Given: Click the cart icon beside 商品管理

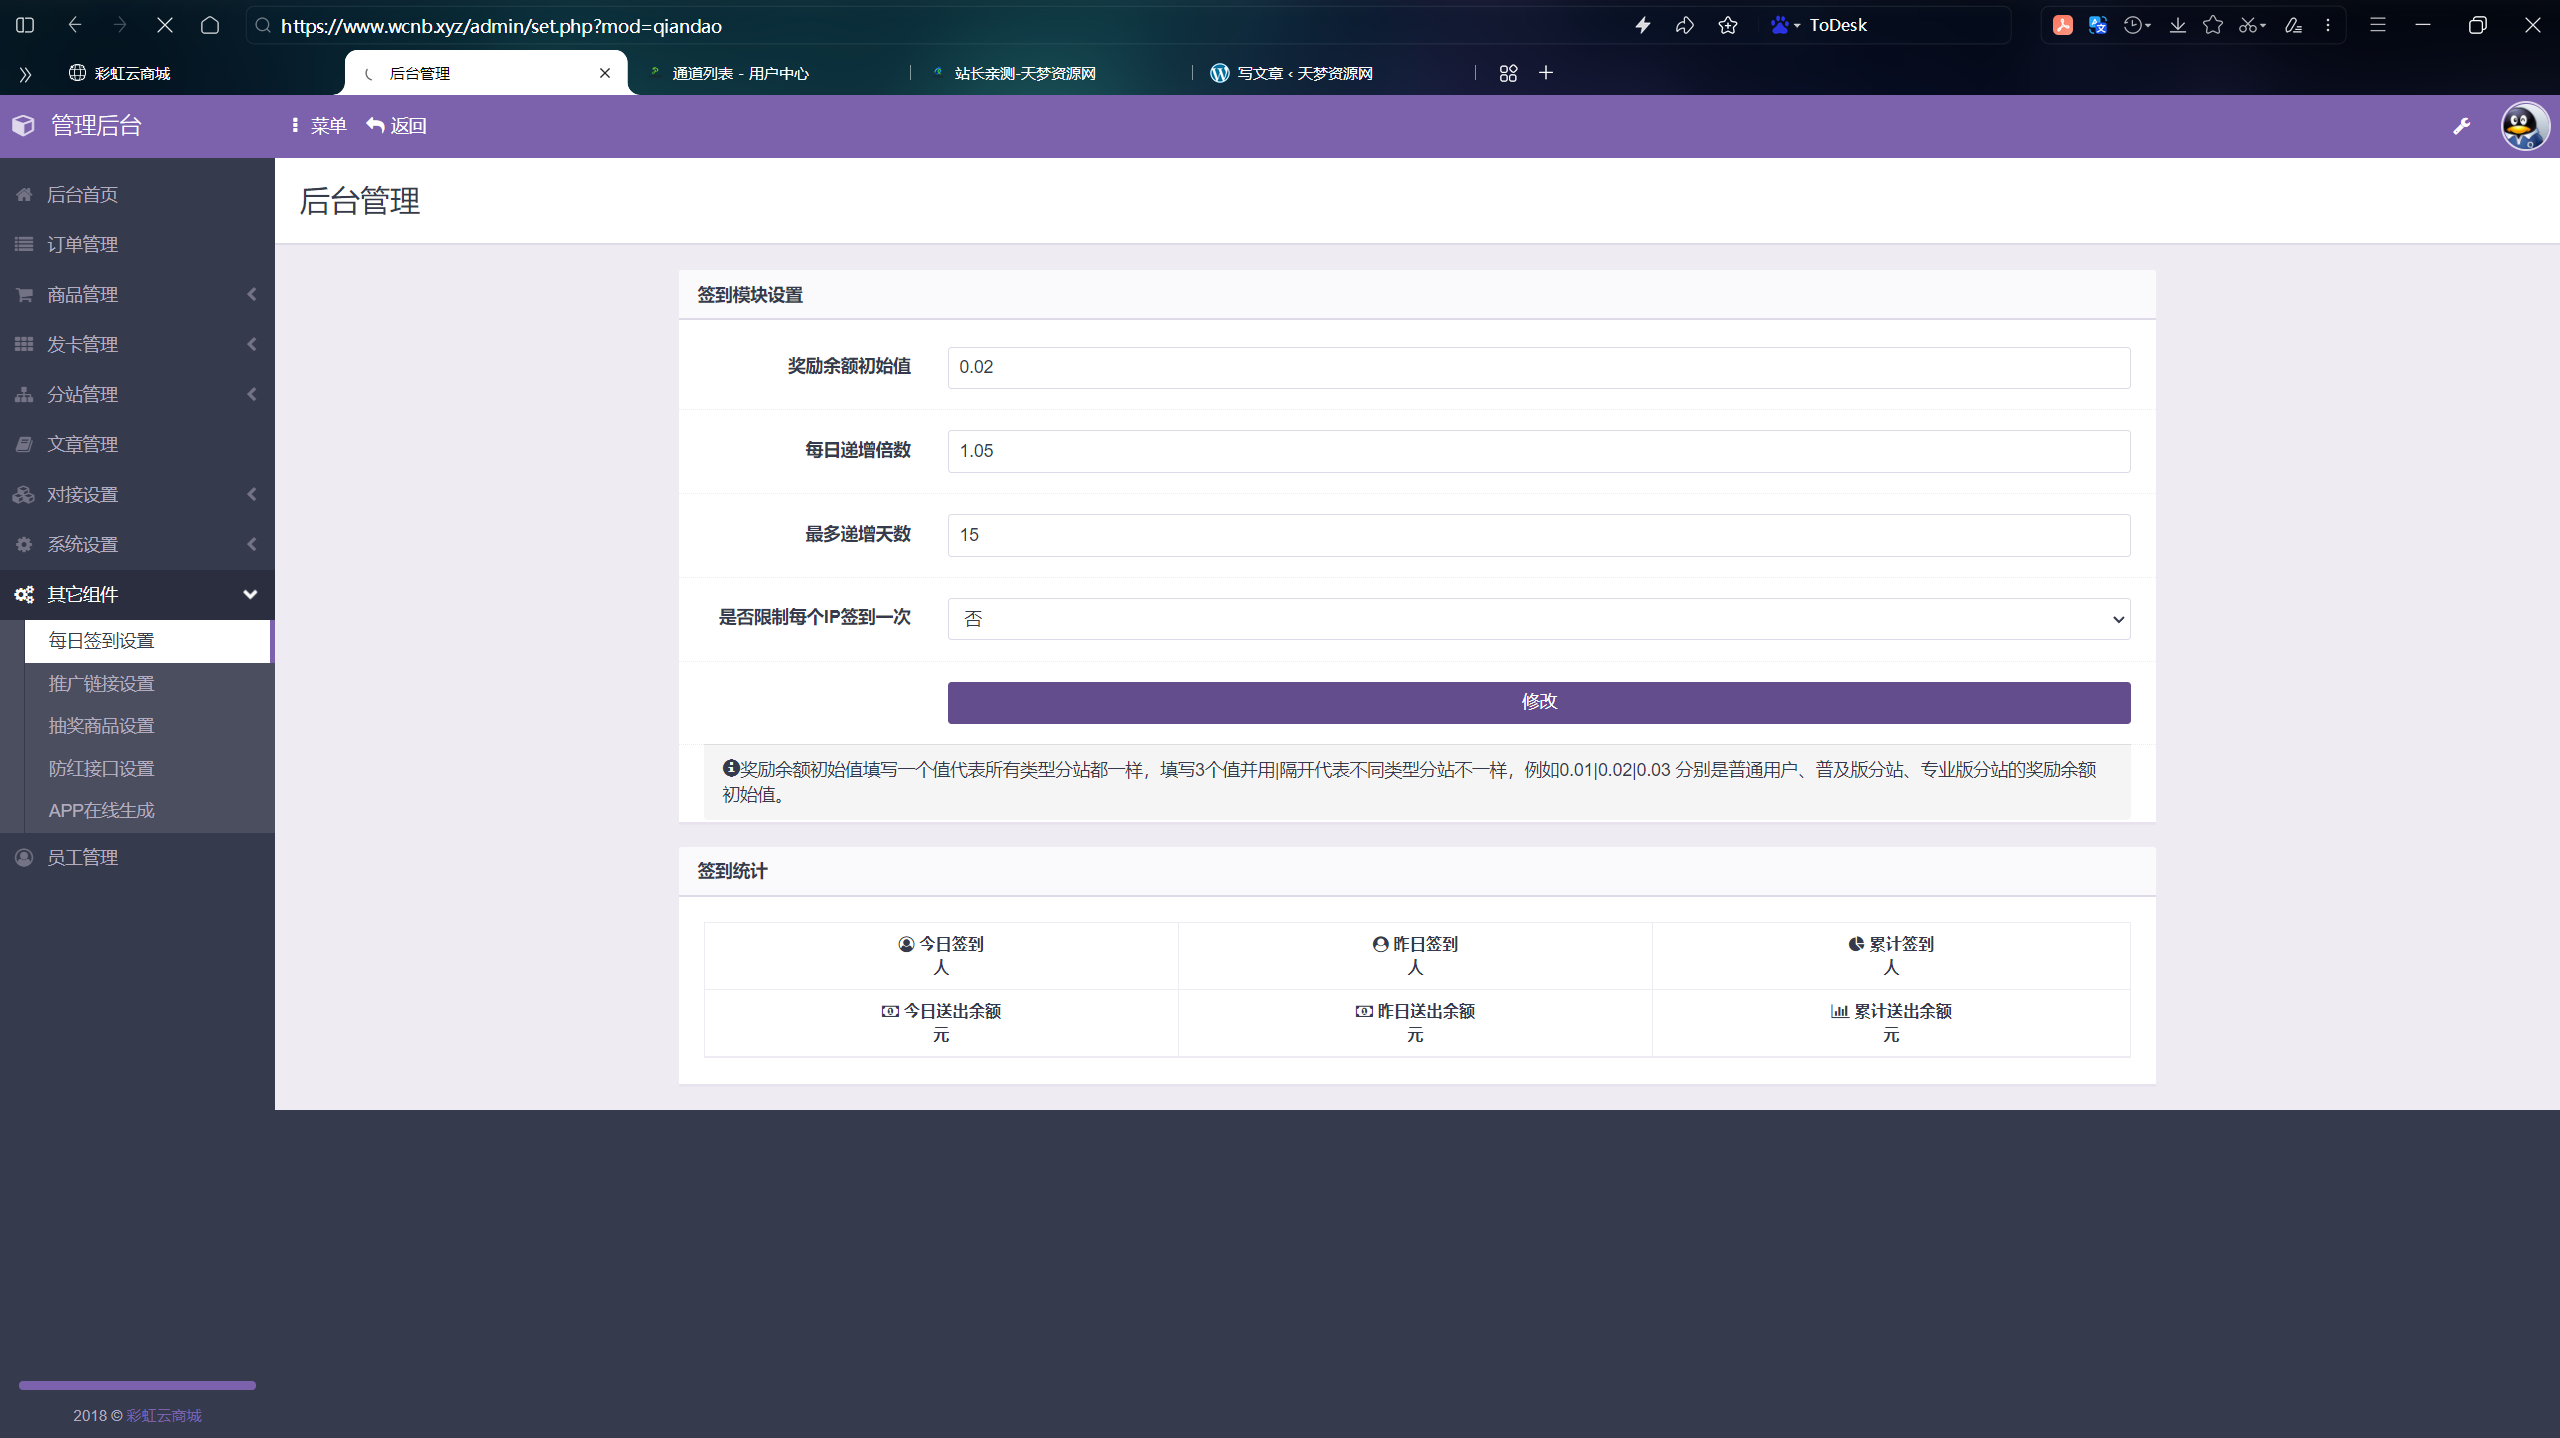Looking at the screenshot, I should [x=24, y=294].
